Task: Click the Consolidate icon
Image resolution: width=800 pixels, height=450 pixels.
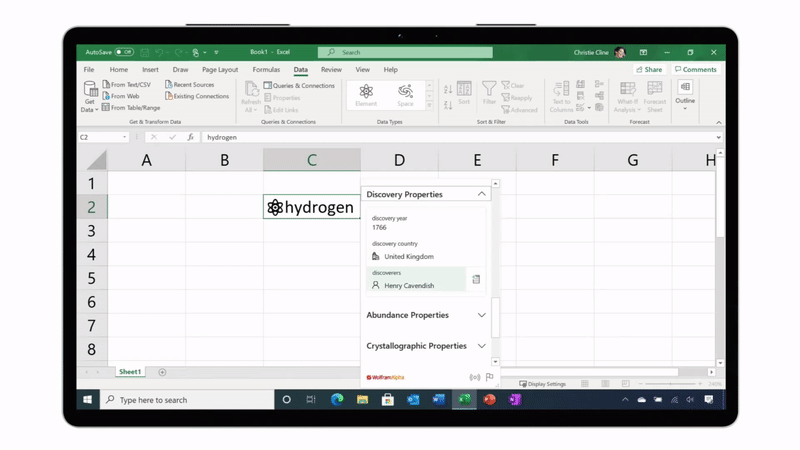Action: point(599,84)
